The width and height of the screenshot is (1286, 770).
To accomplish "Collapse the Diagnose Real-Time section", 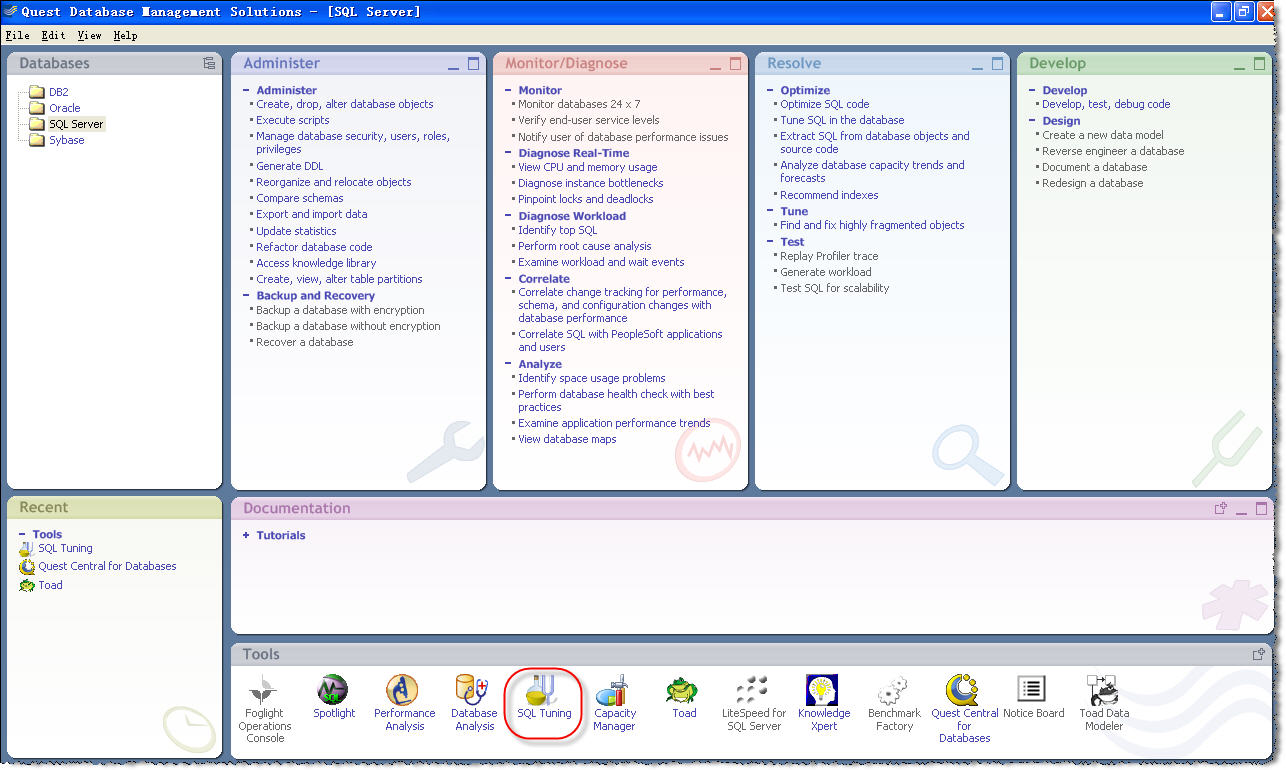I will pos(509,153).
